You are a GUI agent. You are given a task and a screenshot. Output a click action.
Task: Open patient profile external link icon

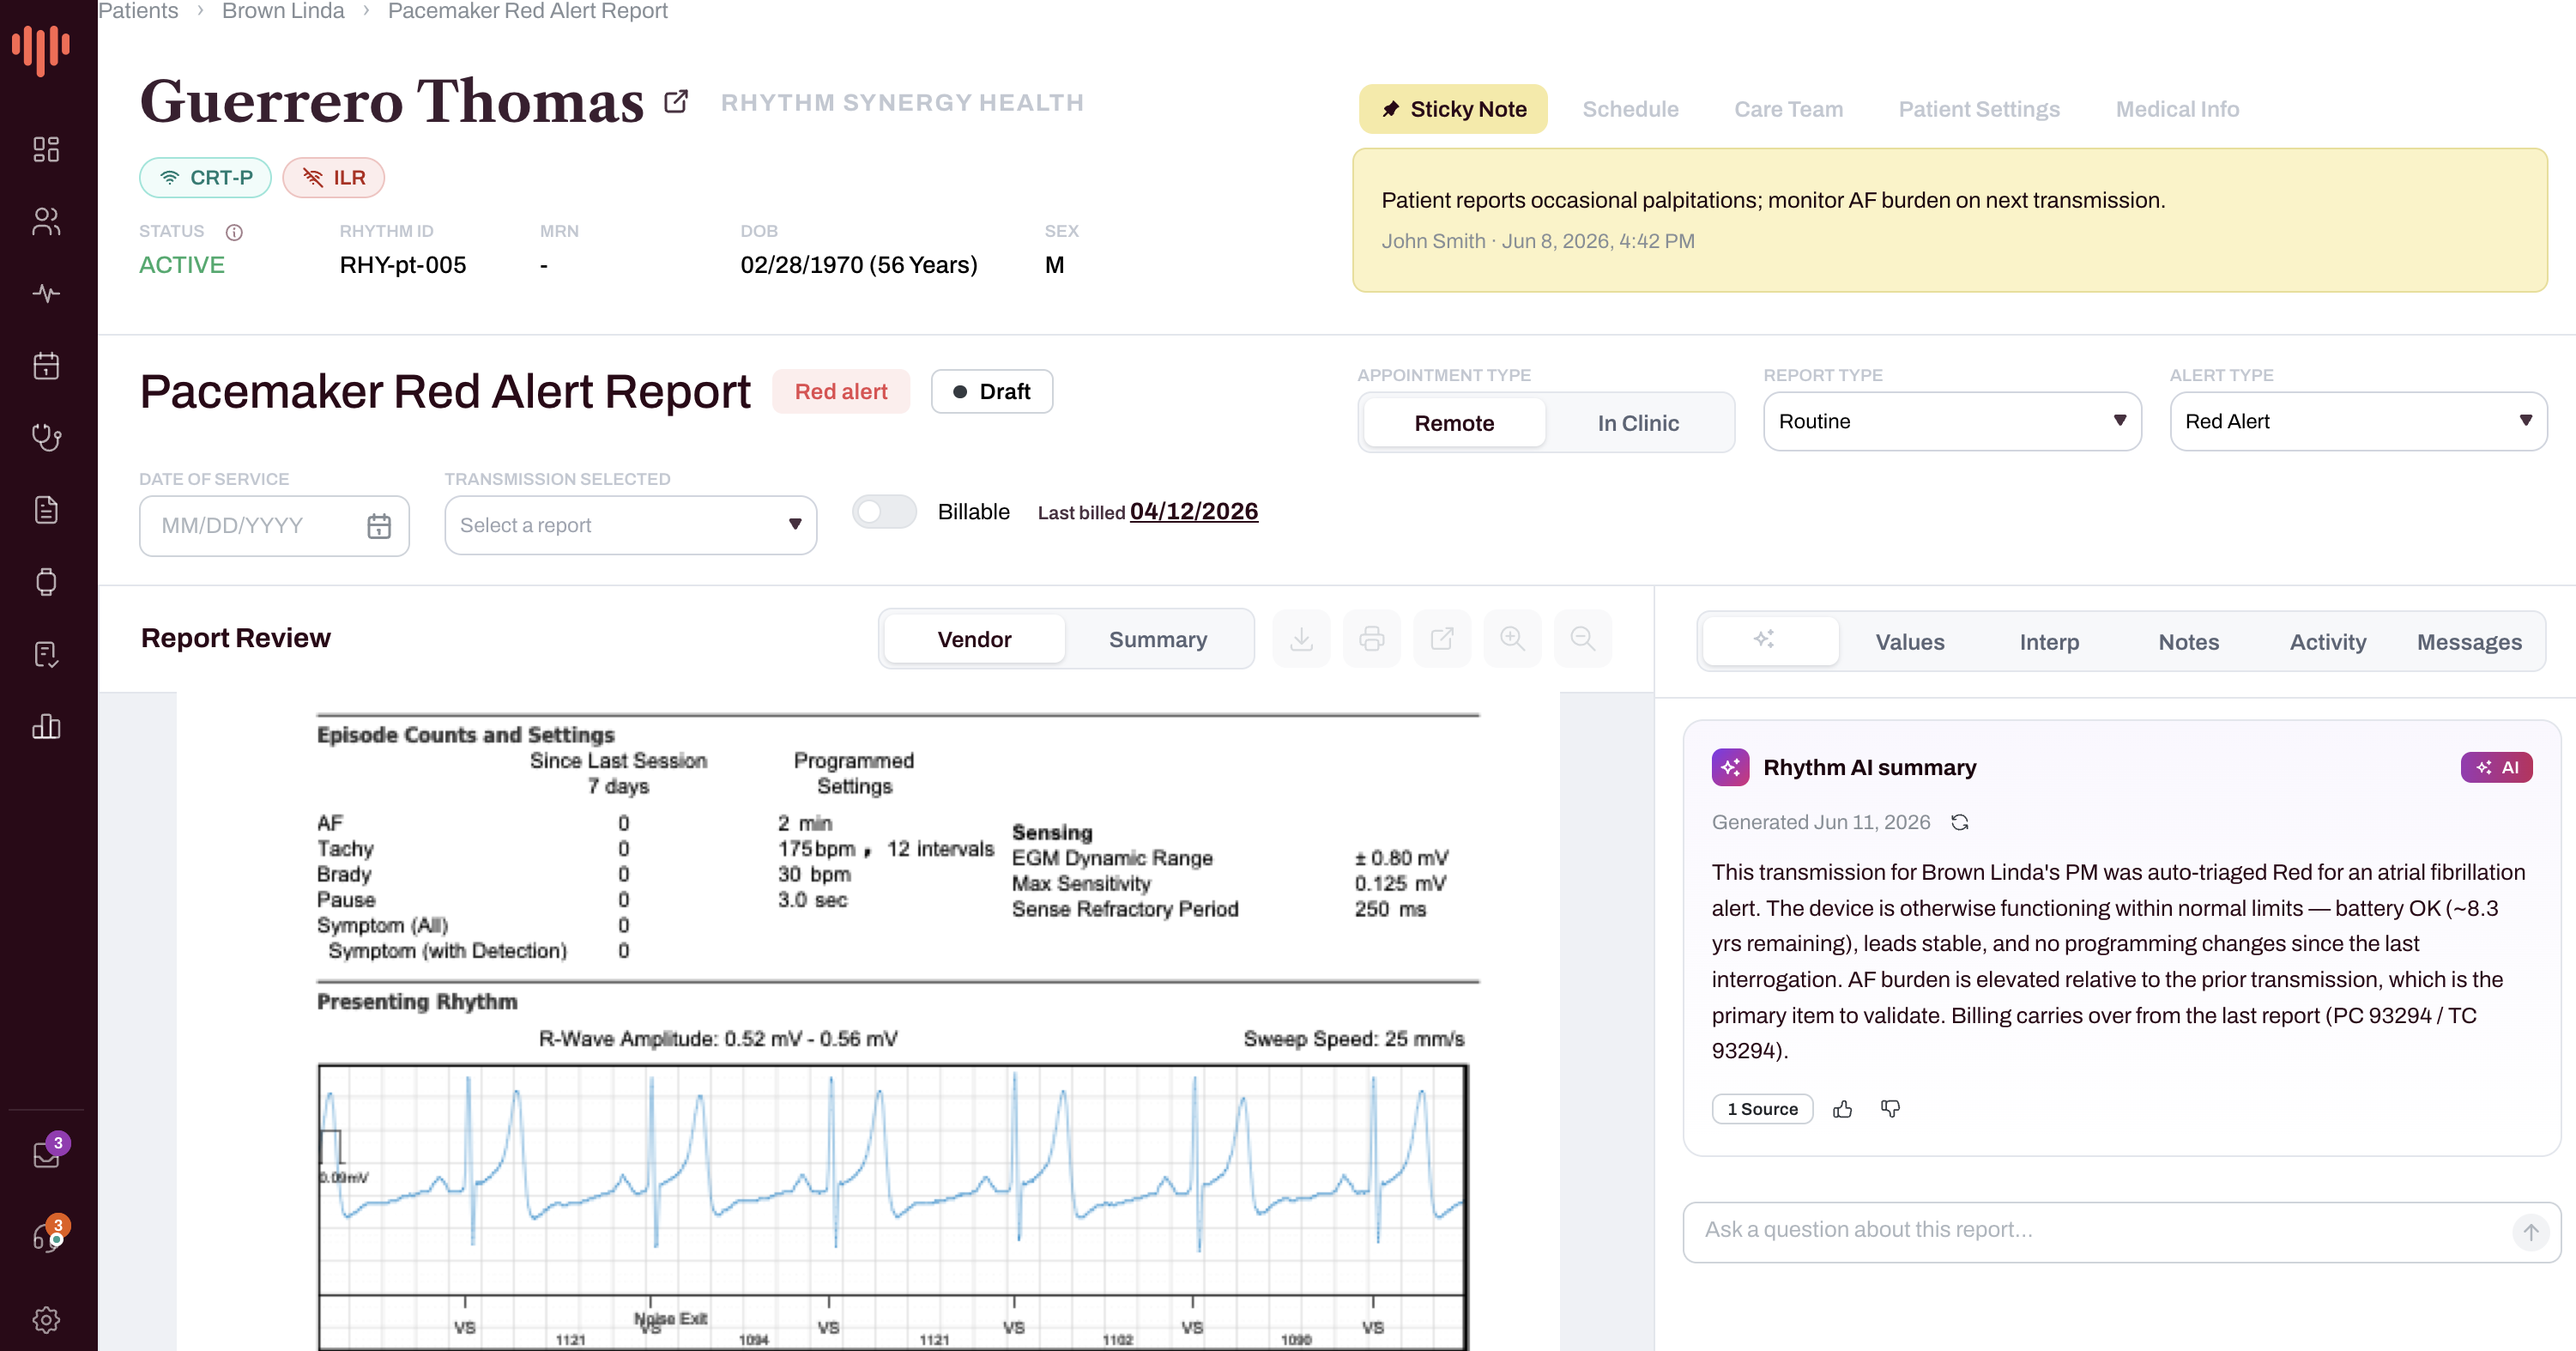(676, 102)
